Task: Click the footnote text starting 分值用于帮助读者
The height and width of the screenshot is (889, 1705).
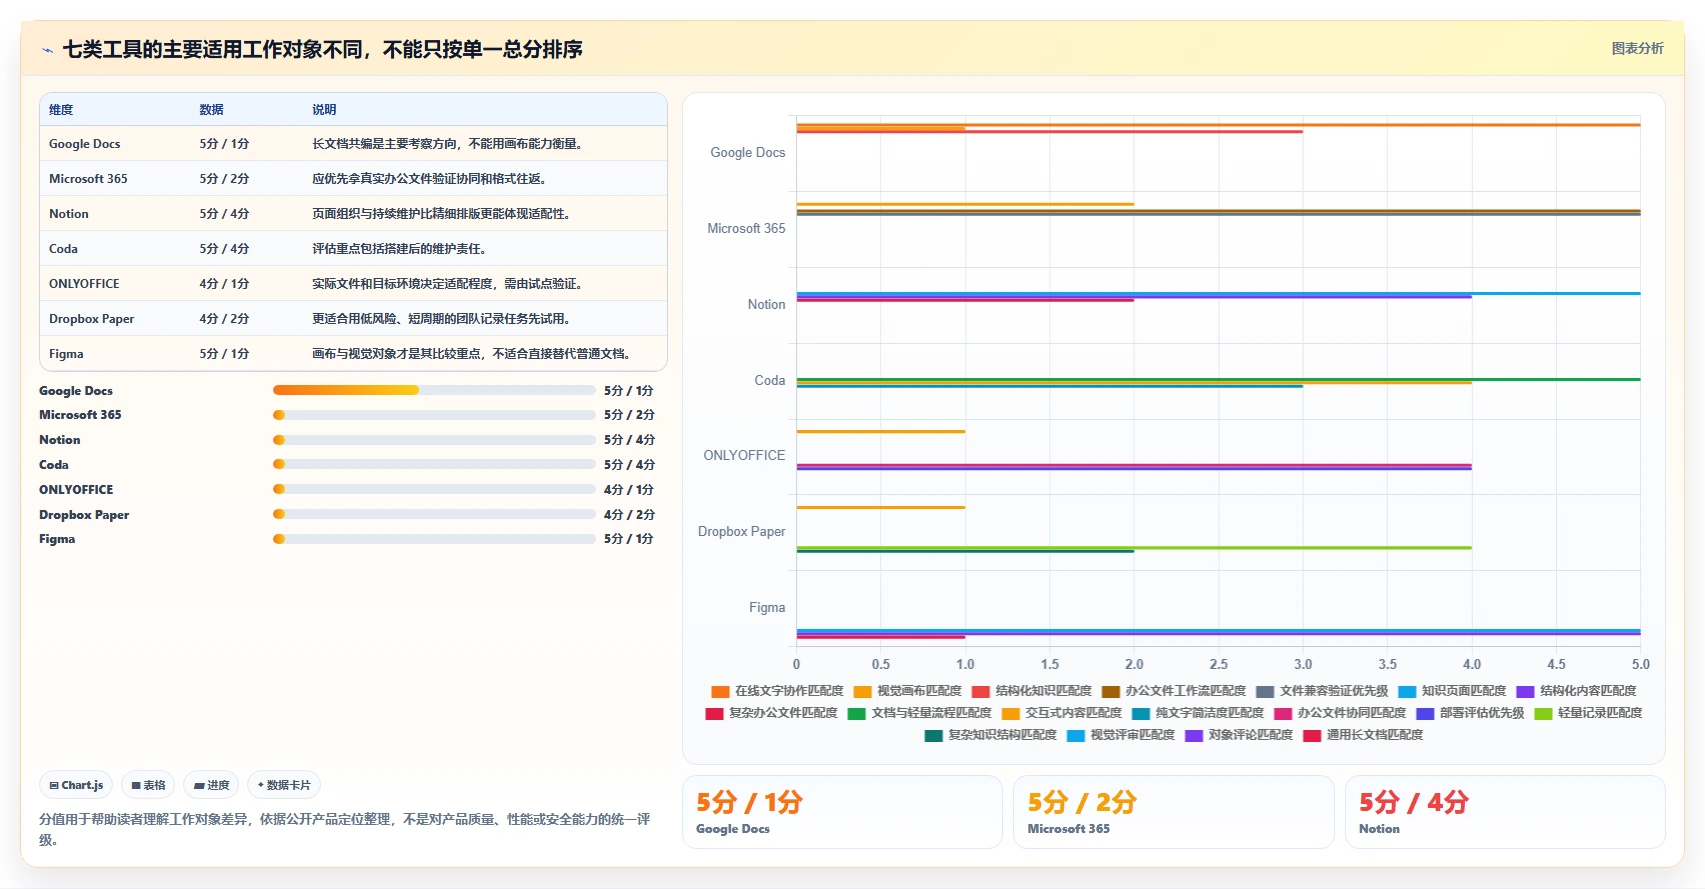Action: pos(345,829)
